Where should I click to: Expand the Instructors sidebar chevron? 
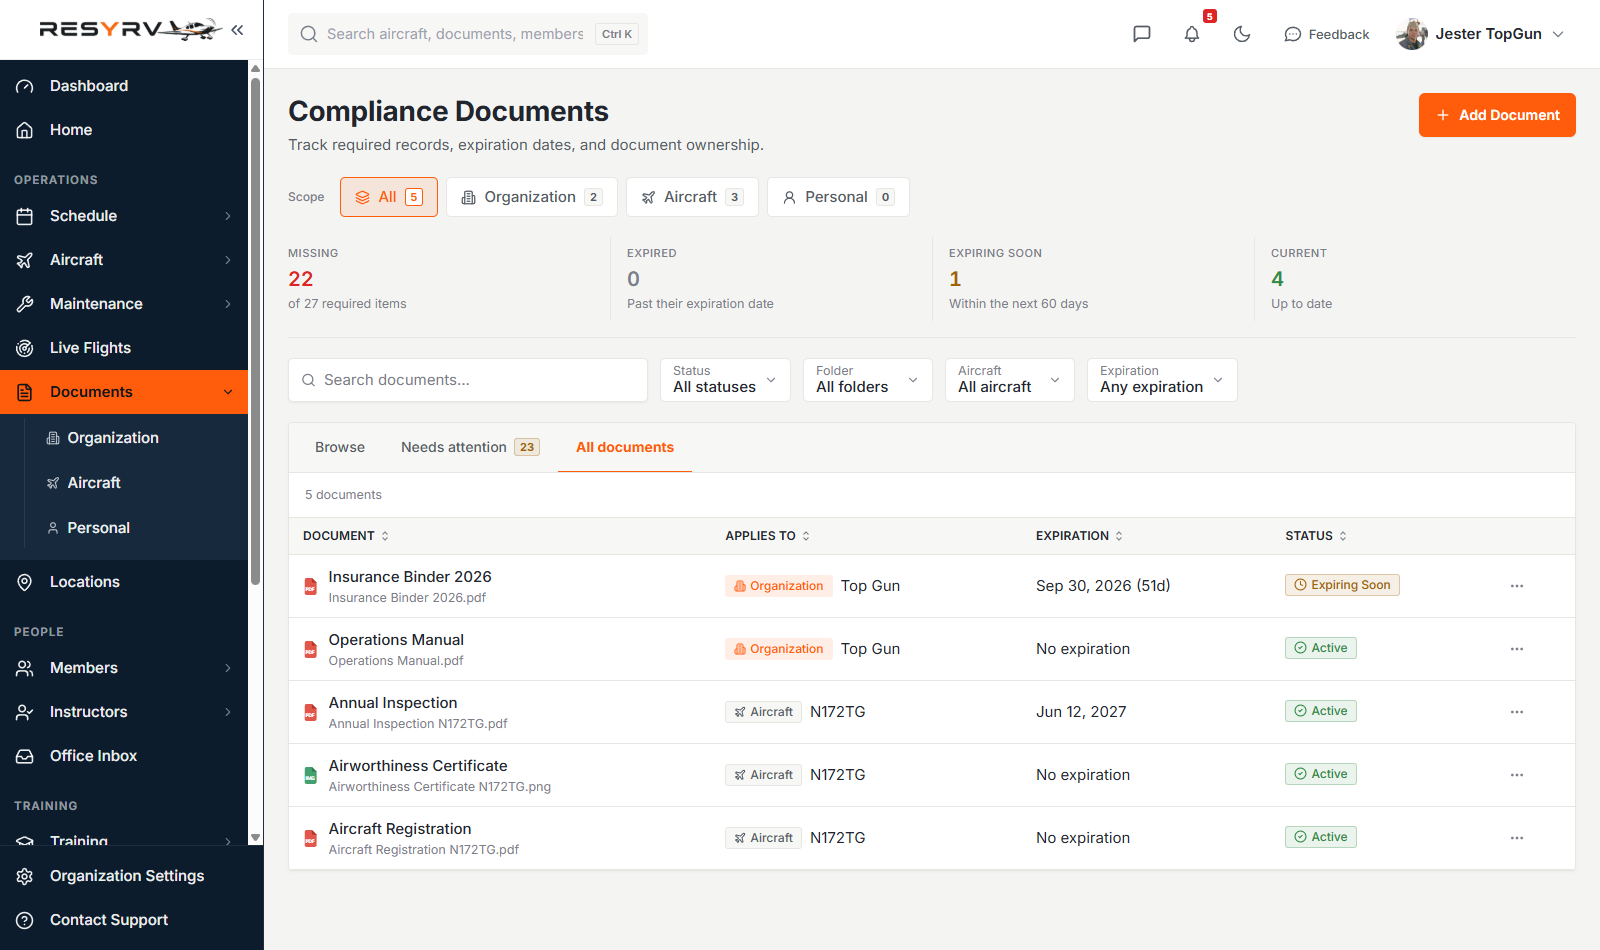pos(228,712)
